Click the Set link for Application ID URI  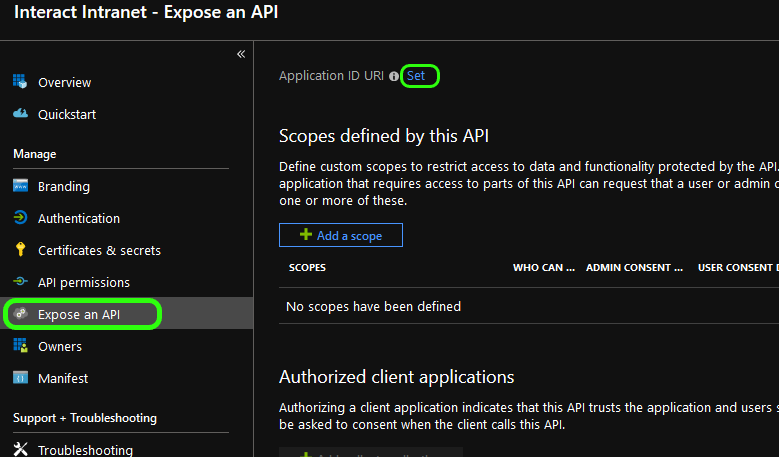pyautogui.click(x=416, y=76)
